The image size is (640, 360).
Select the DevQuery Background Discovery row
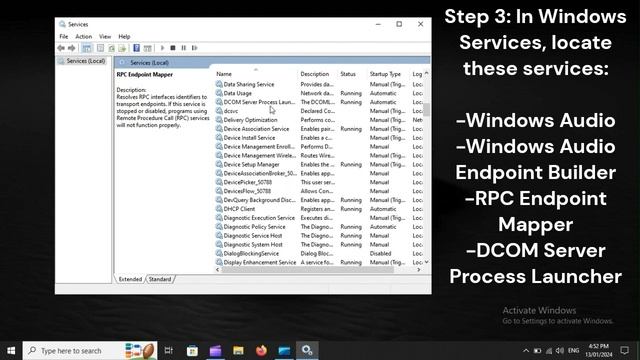pyautogui.click(x=319, y=200)
